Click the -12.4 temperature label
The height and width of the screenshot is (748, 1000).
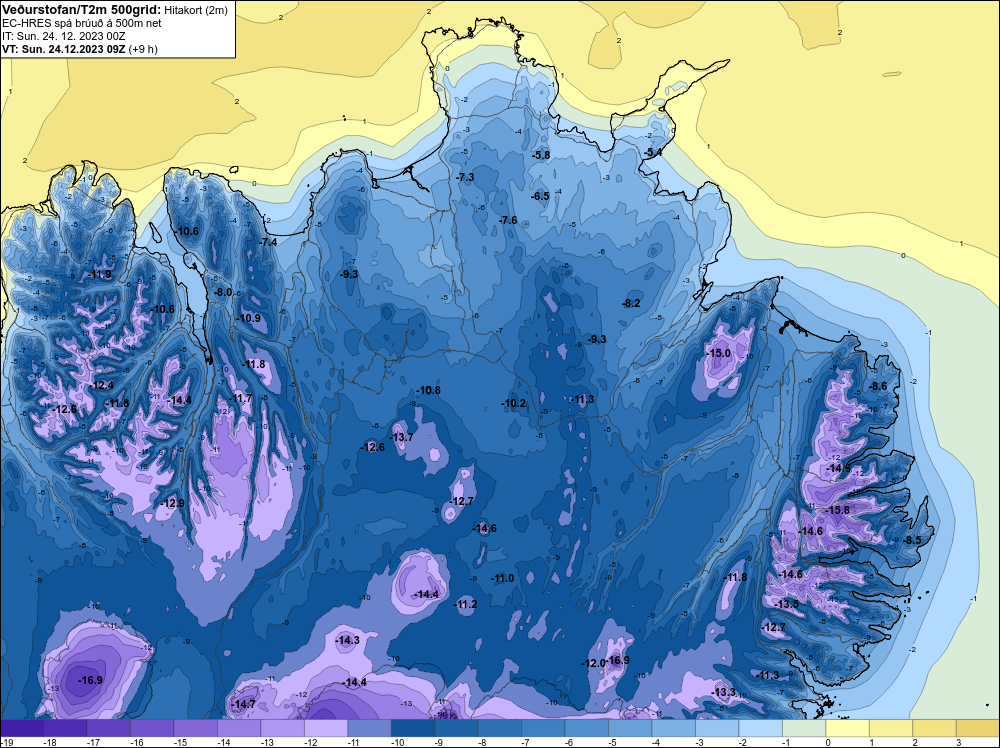(x=103, y=385)
